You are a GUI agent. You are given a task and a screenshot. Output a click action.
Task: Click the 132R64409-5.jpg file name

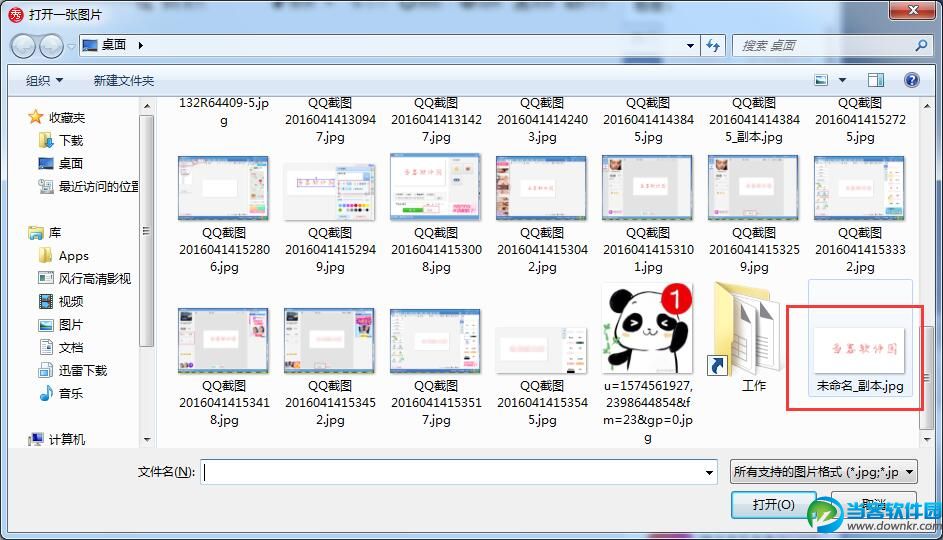click(224, 111)
